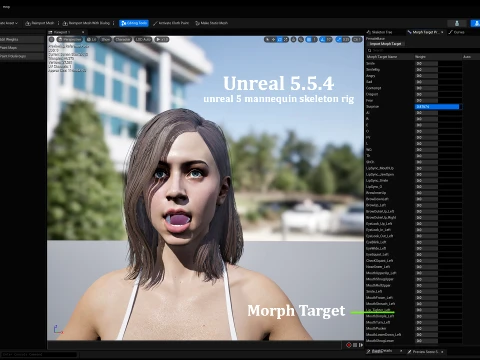Click the grey user icon top right

pyautogui.click(x=457, y=23)
